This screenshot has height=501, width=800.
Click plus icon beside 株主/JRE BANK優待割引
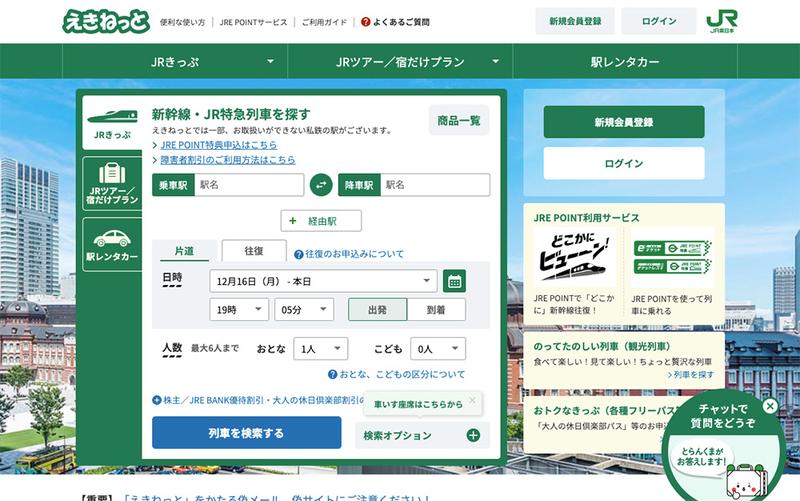click(x=157, y=400)
